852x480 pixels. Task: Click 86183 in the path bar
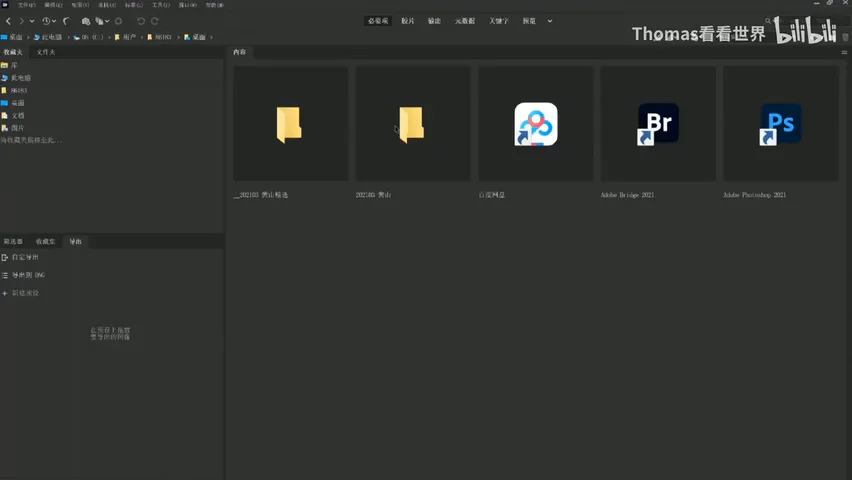[x=159, y=38]
